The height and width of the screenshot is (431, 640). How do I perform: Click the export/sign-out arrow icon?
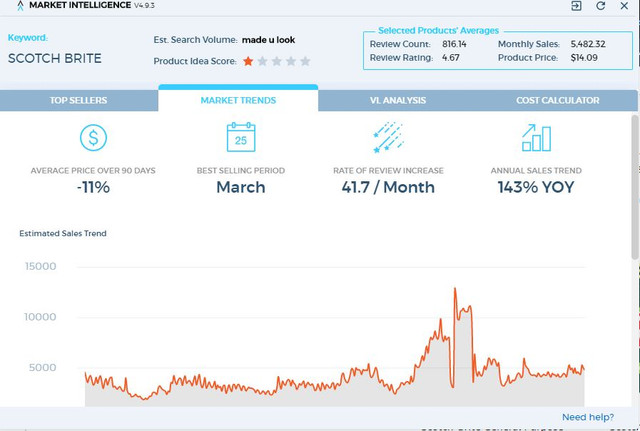pos(576,6)
